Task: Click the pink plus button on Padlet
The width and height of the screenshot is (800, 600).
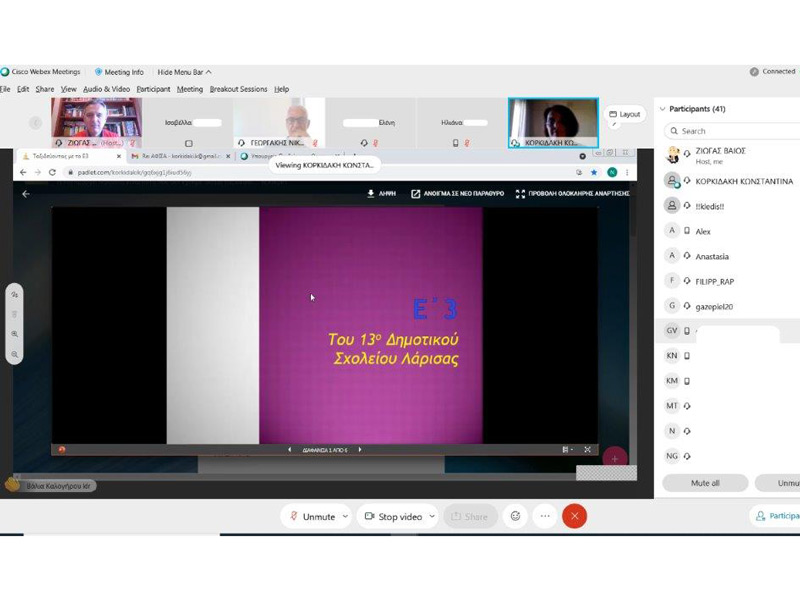Action: pyautogui.click(x=614, y=458)
